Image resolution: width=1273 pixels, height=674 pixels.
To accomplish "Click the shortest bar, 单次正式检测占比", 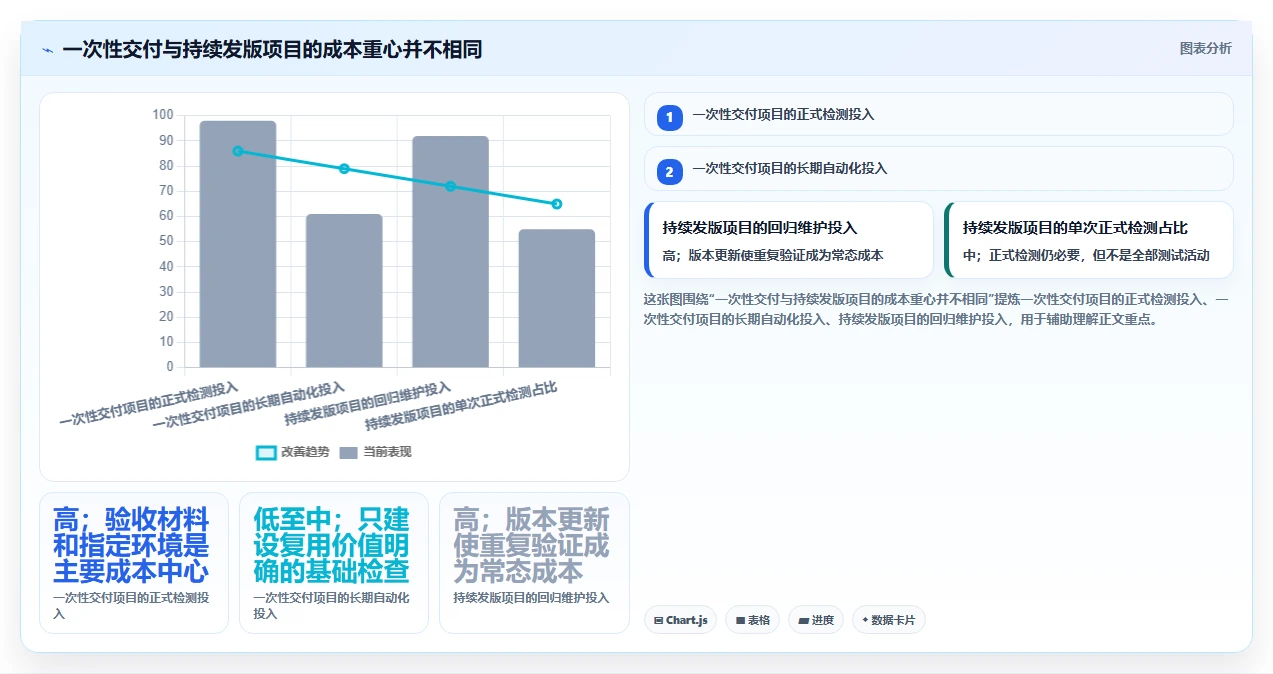I will tap(557, 298).
